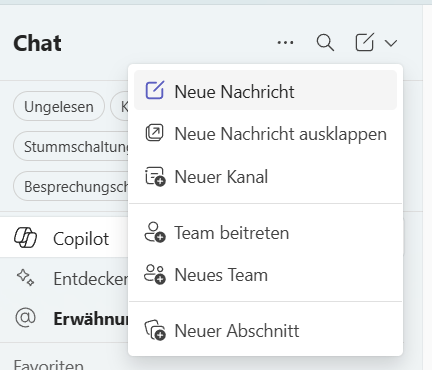The width and height of the screenshot is (432, 370).
Task: Click the people-plus icon beside Neues Team
Action: [x=155, y=275]
